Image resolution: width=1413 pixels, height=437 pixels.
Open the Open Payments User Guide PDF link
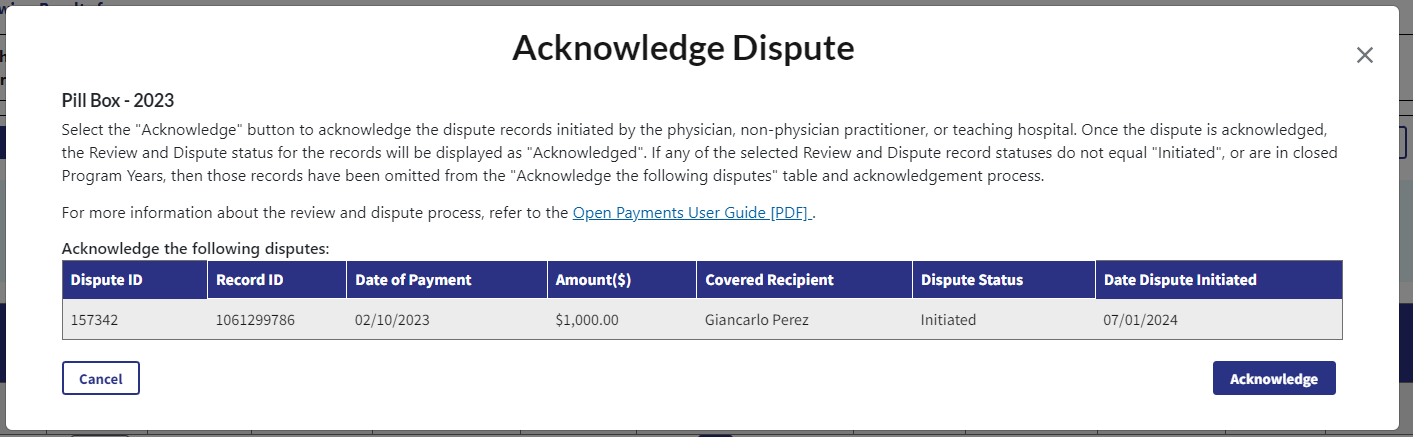[692, 213]
